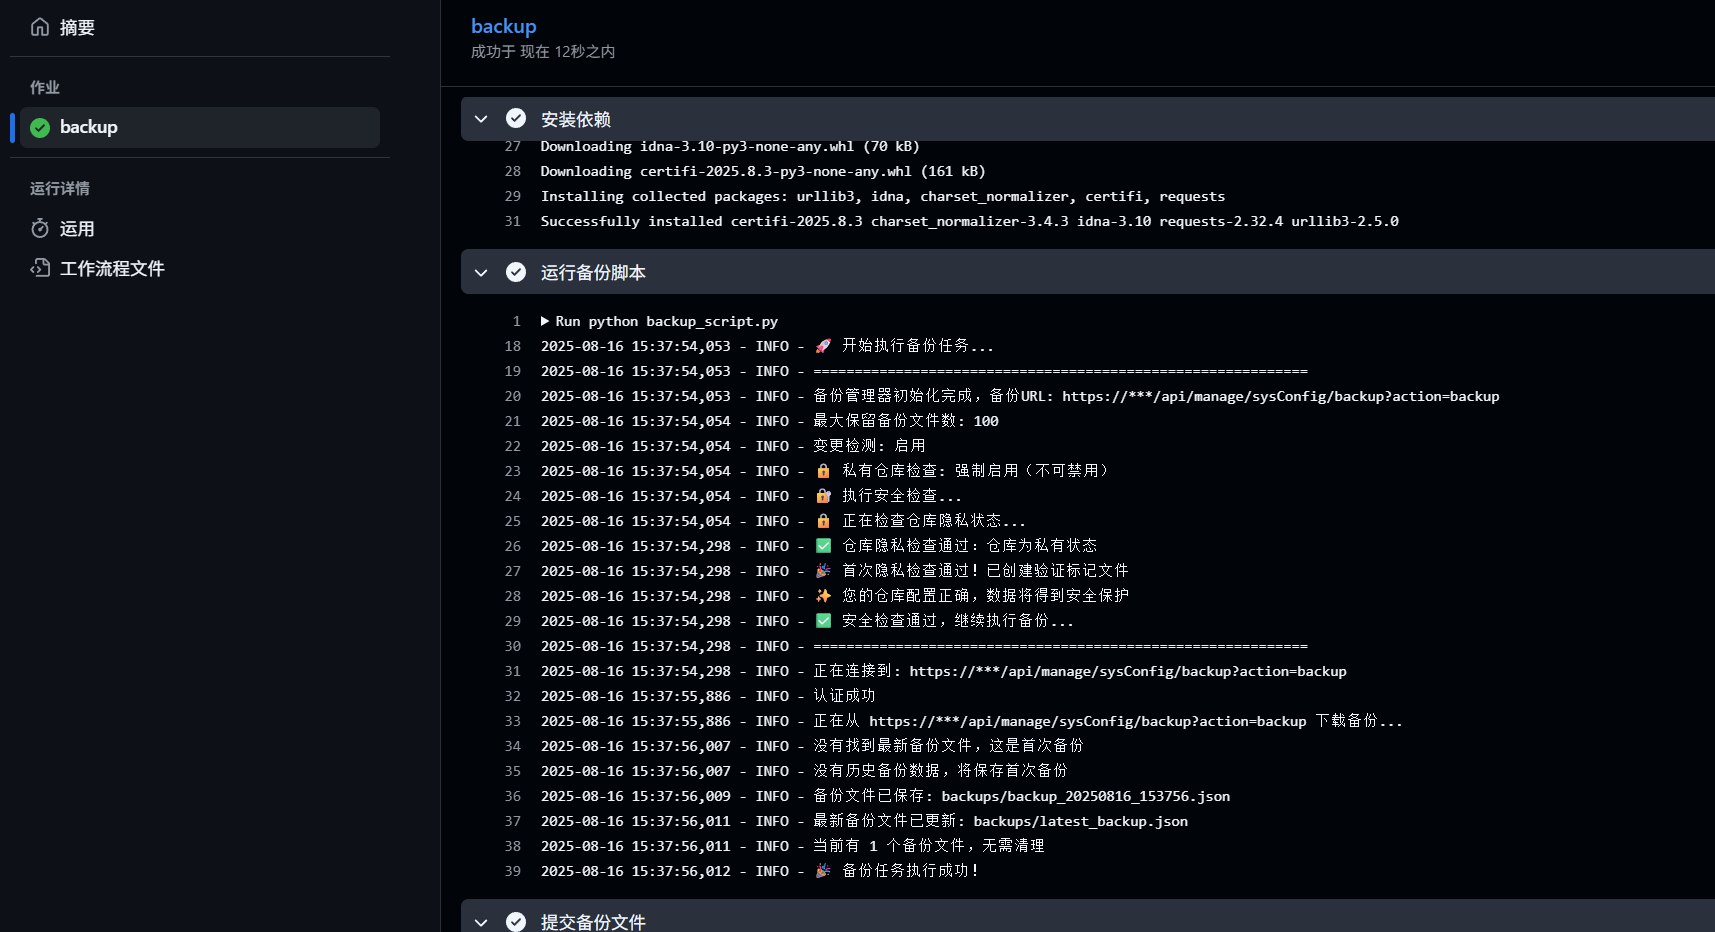The width and height of the screenshot is (1715, 932).
Task: Click the stopwatch icon next to 运用
Action: tap(40, 229)
